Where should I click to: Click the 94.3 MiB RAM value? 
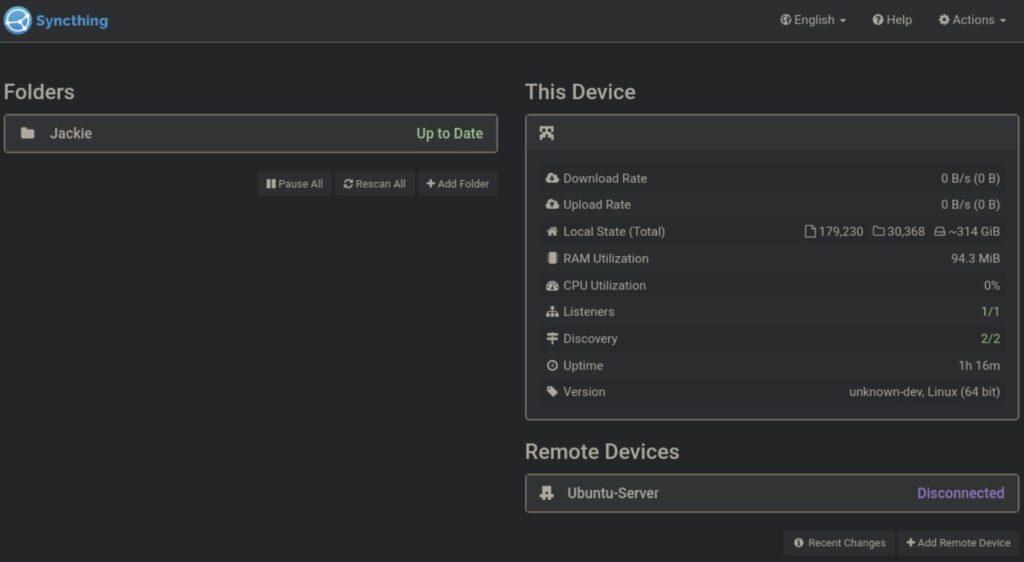click(975, 258)
